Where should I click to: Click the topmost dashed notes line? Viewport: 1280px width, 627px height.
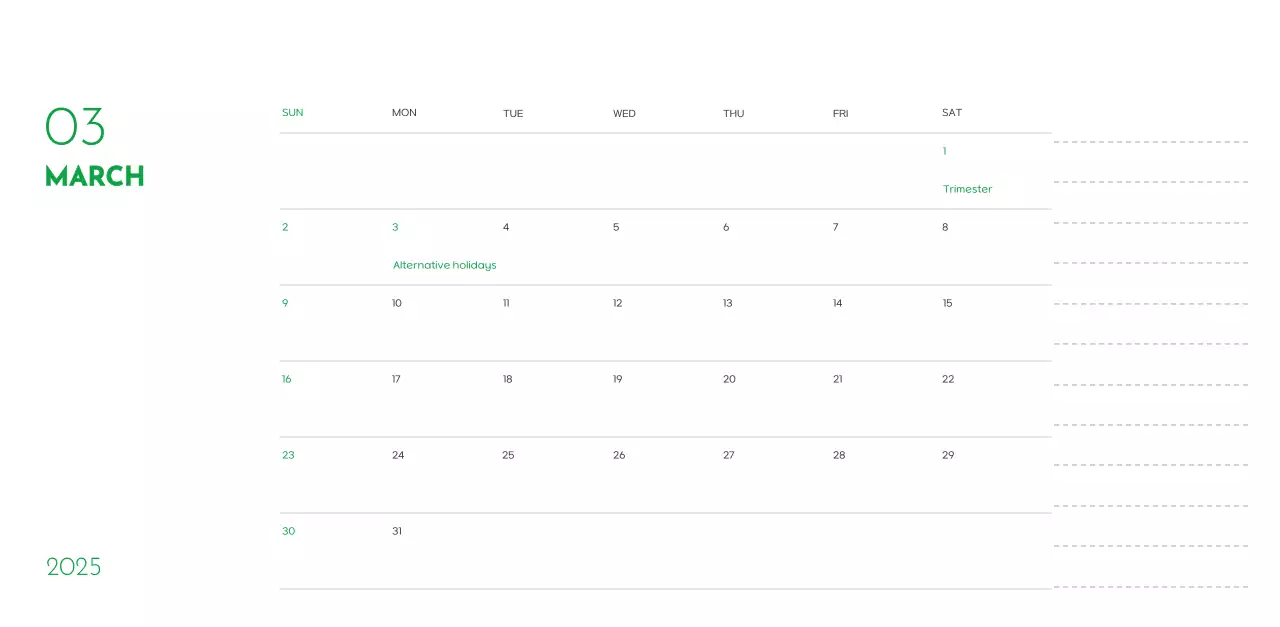pyautogui.click(x=1150, y=142)
